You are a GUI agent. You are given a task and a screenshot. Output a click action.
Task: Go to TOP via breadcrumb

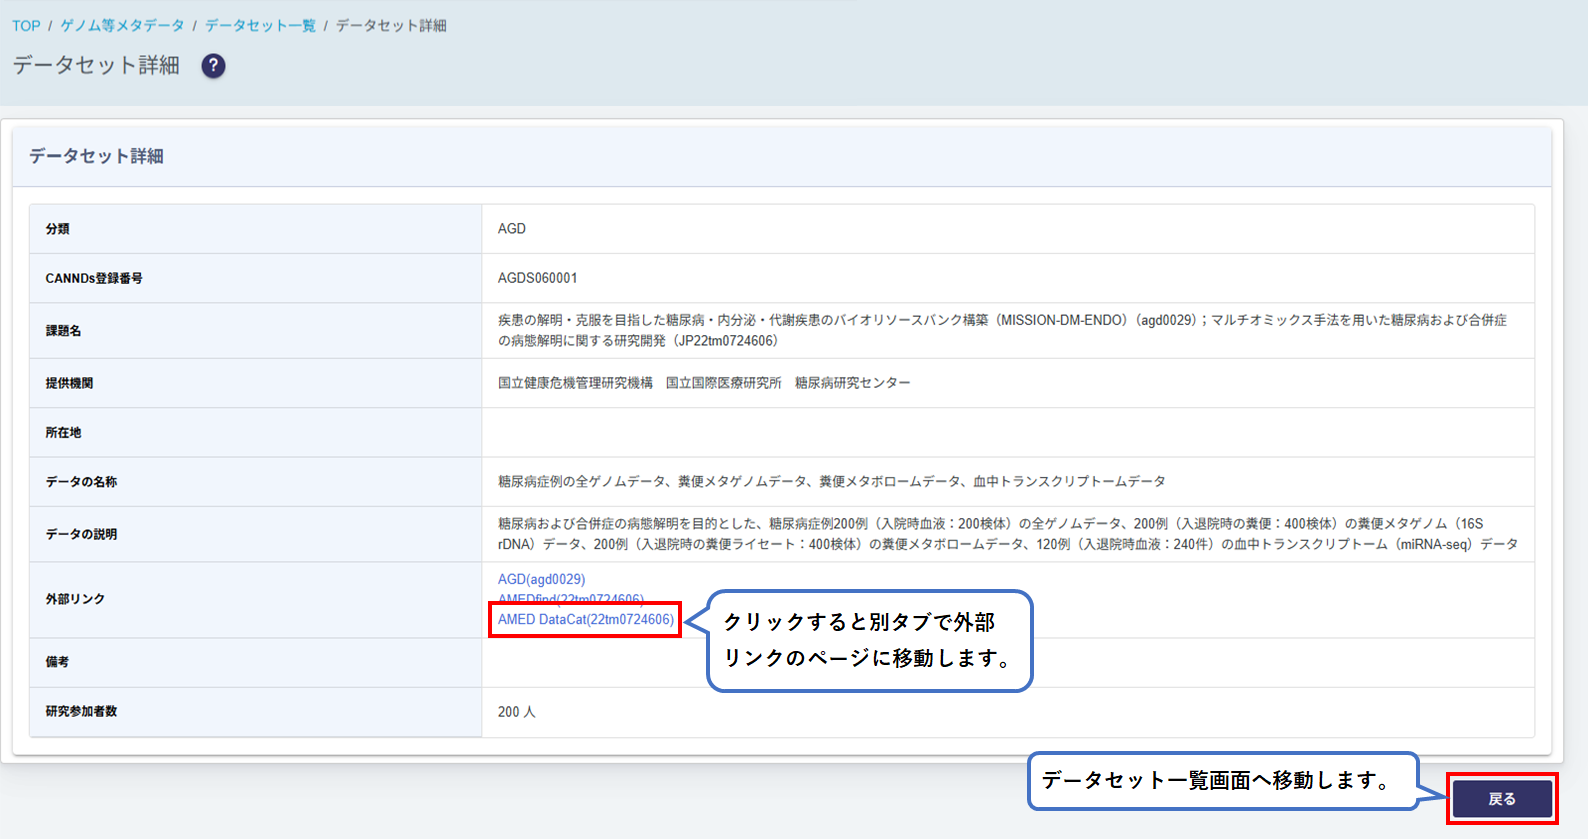click(x=26, y=26)
